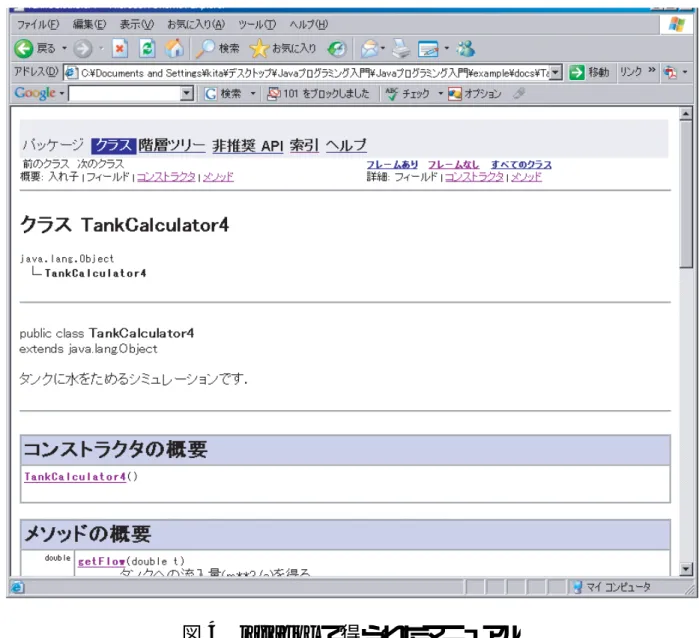The width and height of the screenshot is (699, 638).
Task: Click the Back (戻る) arrow button
Action: [23, 48]
